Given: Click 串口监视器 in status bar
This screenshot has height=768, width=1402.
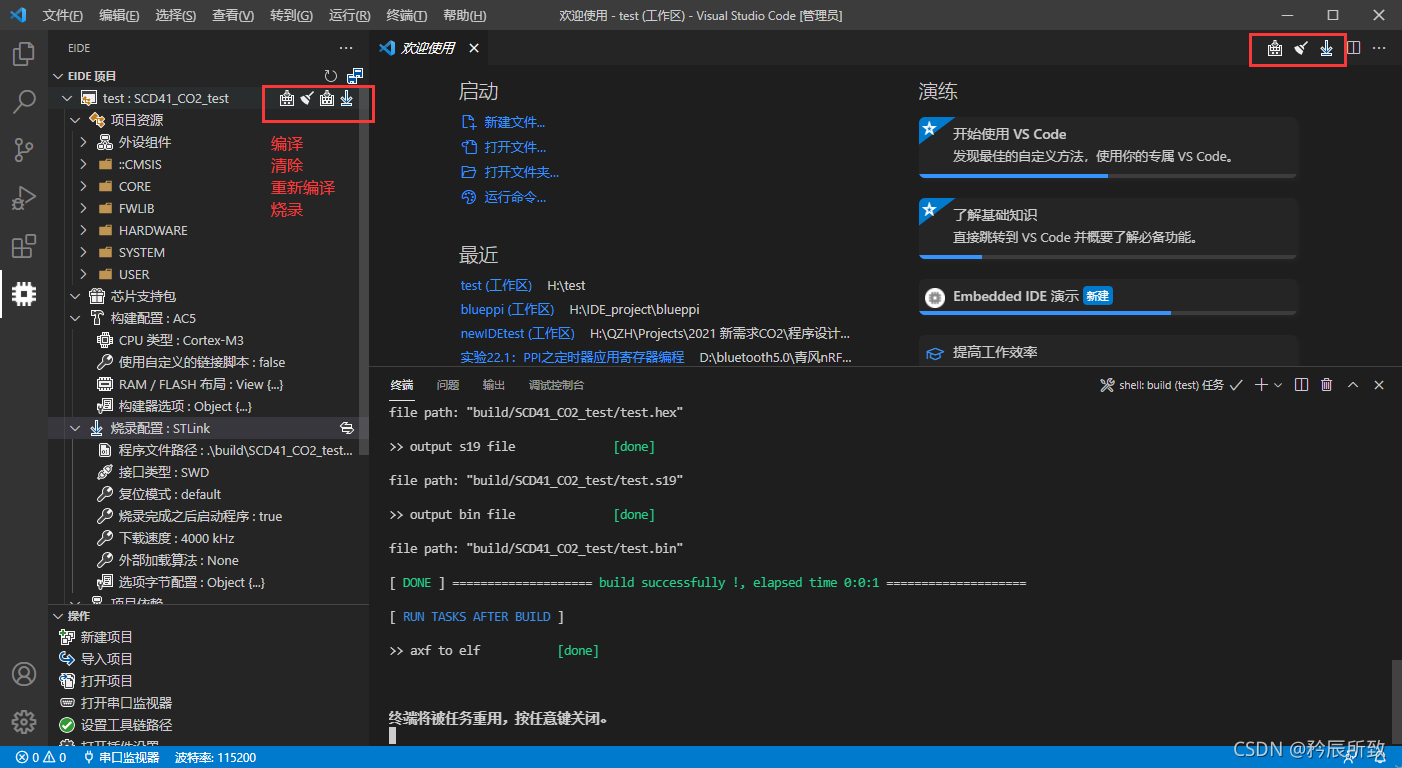Looking at the screenshot, I should 121,758.
